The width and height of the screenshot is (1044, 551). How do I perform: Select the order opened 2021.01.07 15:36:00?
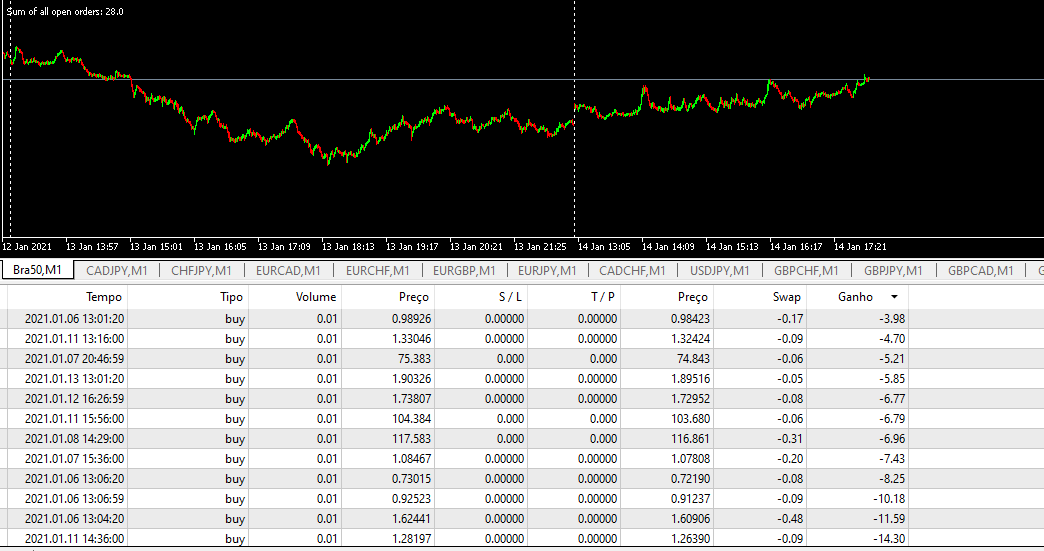tap(458, 459)
